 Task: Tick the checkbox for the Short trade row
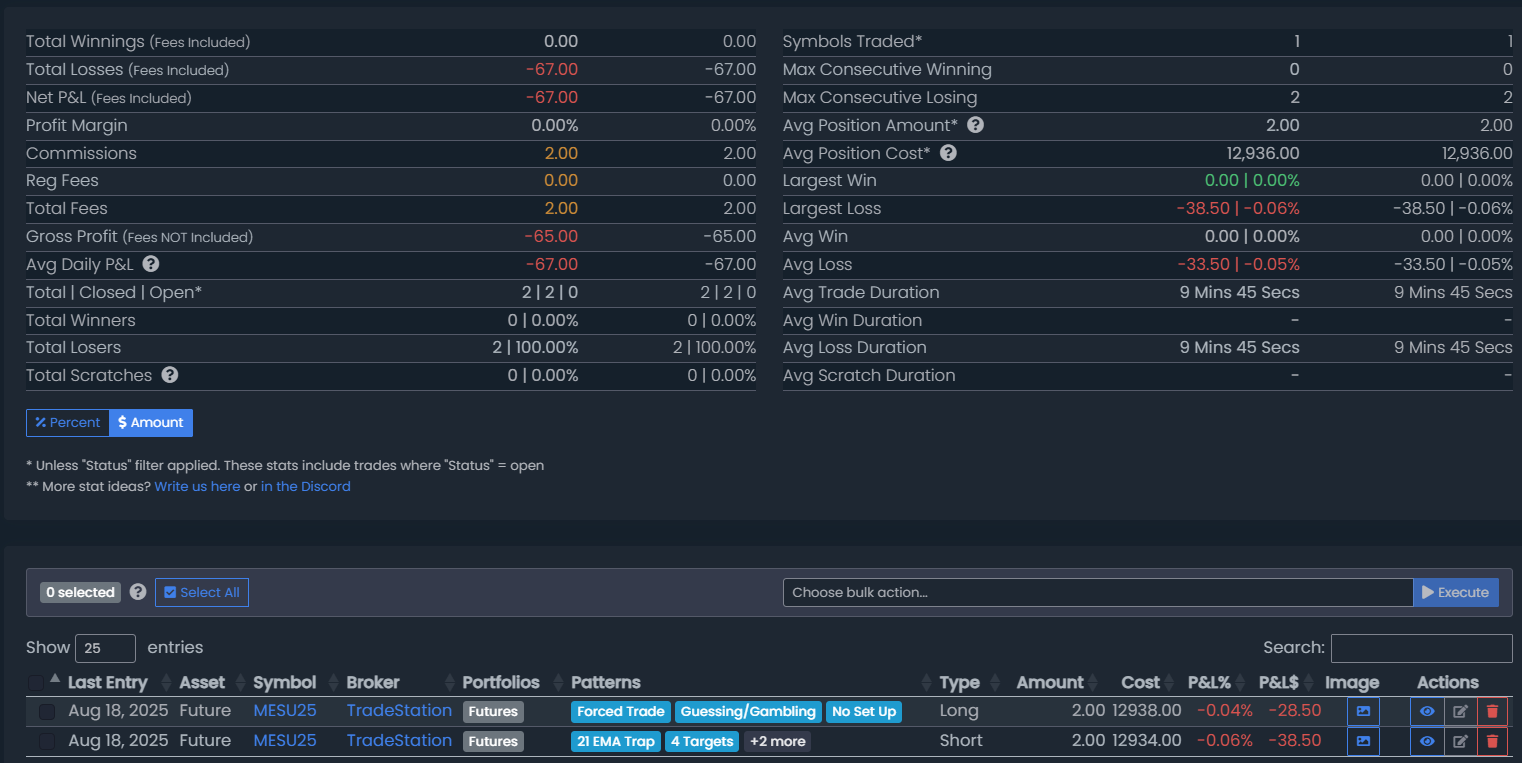point(47,741)
